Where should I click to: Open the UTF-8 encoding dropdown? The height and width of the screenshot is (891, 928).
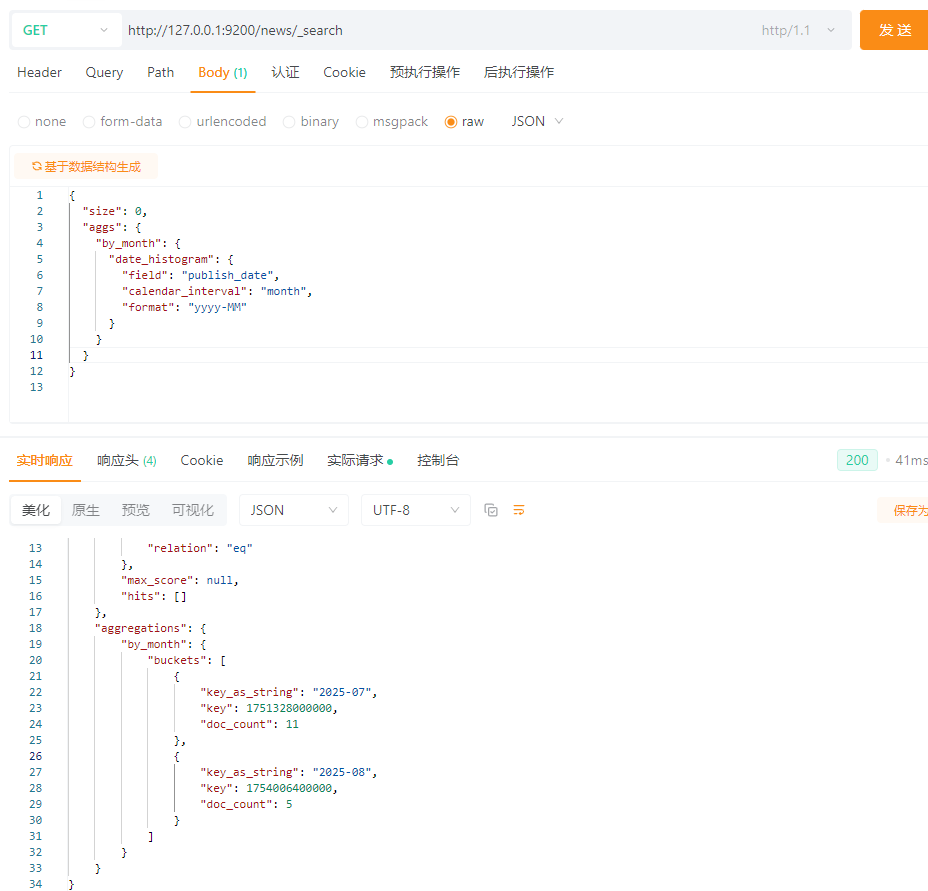coord(415,510)
